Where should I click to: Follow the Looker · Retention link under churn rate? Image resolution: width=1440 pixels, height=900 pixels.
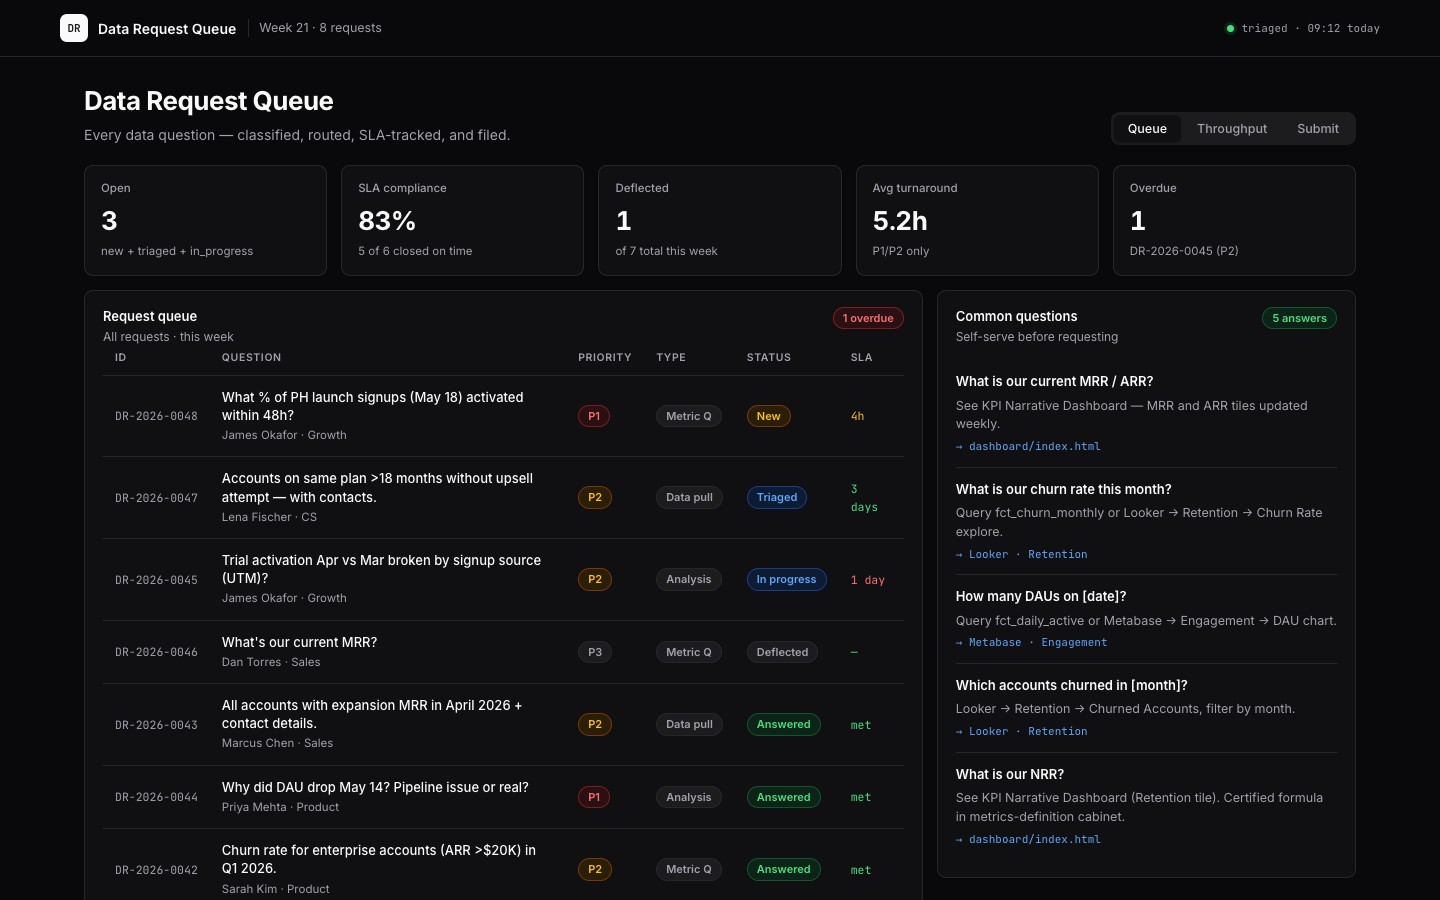[x=1021, y=554]
